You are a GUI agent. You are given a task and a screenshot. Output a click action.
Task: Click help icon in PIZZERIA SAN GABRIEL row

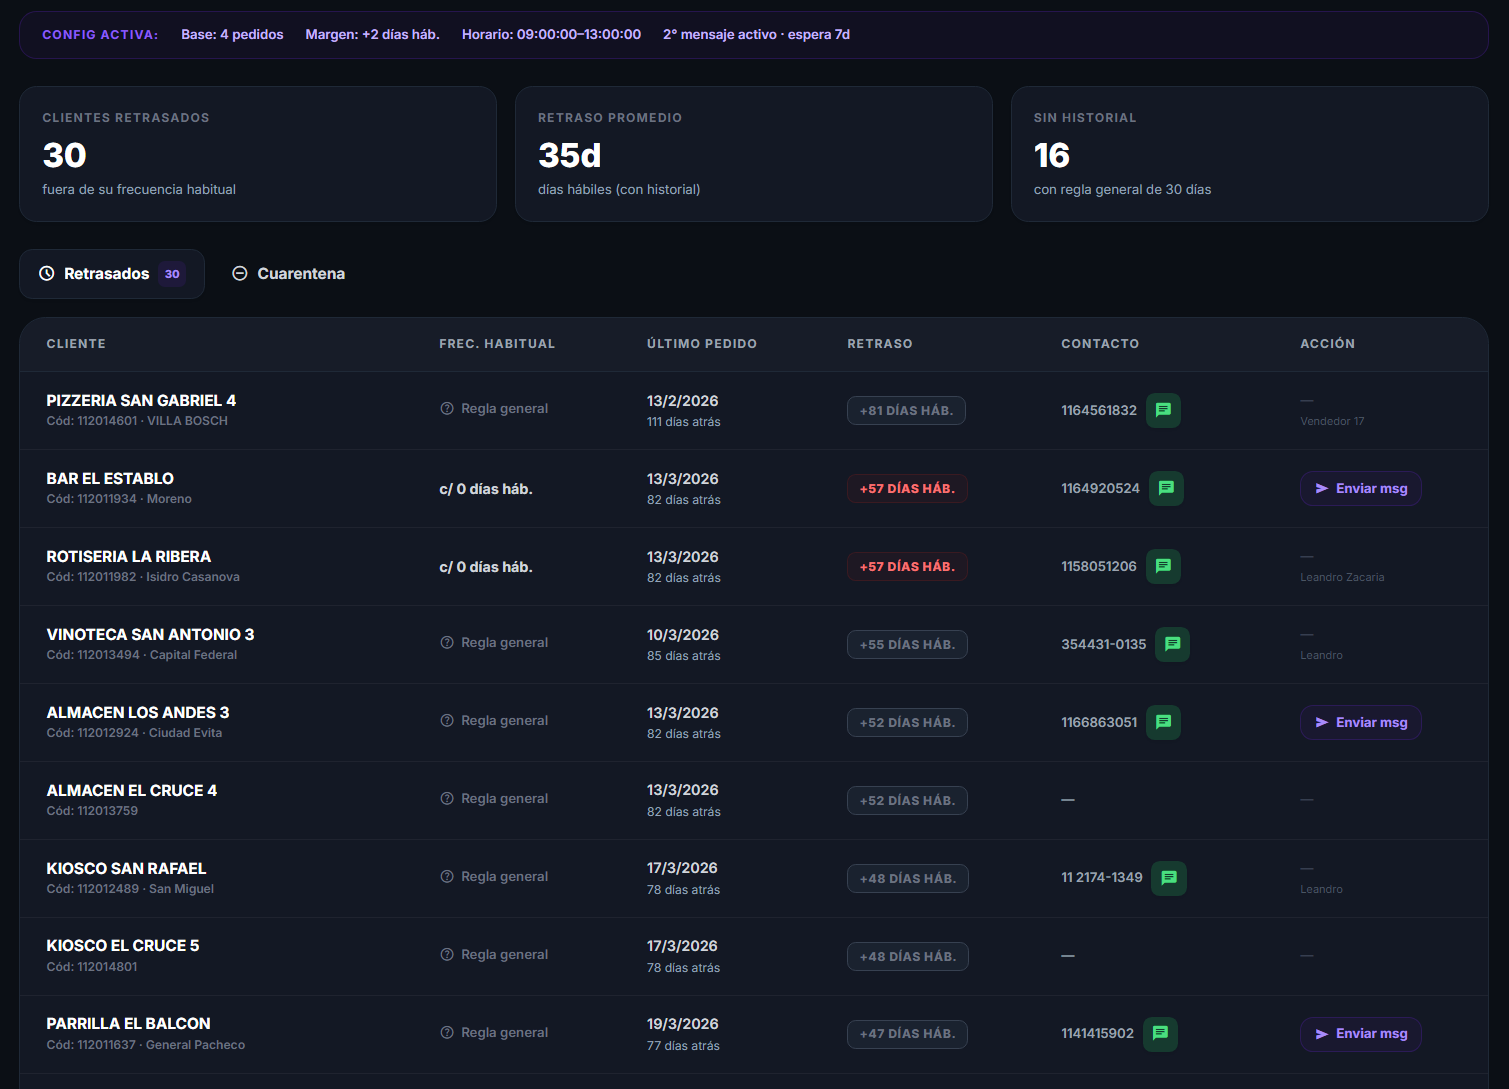click(447, 408)
